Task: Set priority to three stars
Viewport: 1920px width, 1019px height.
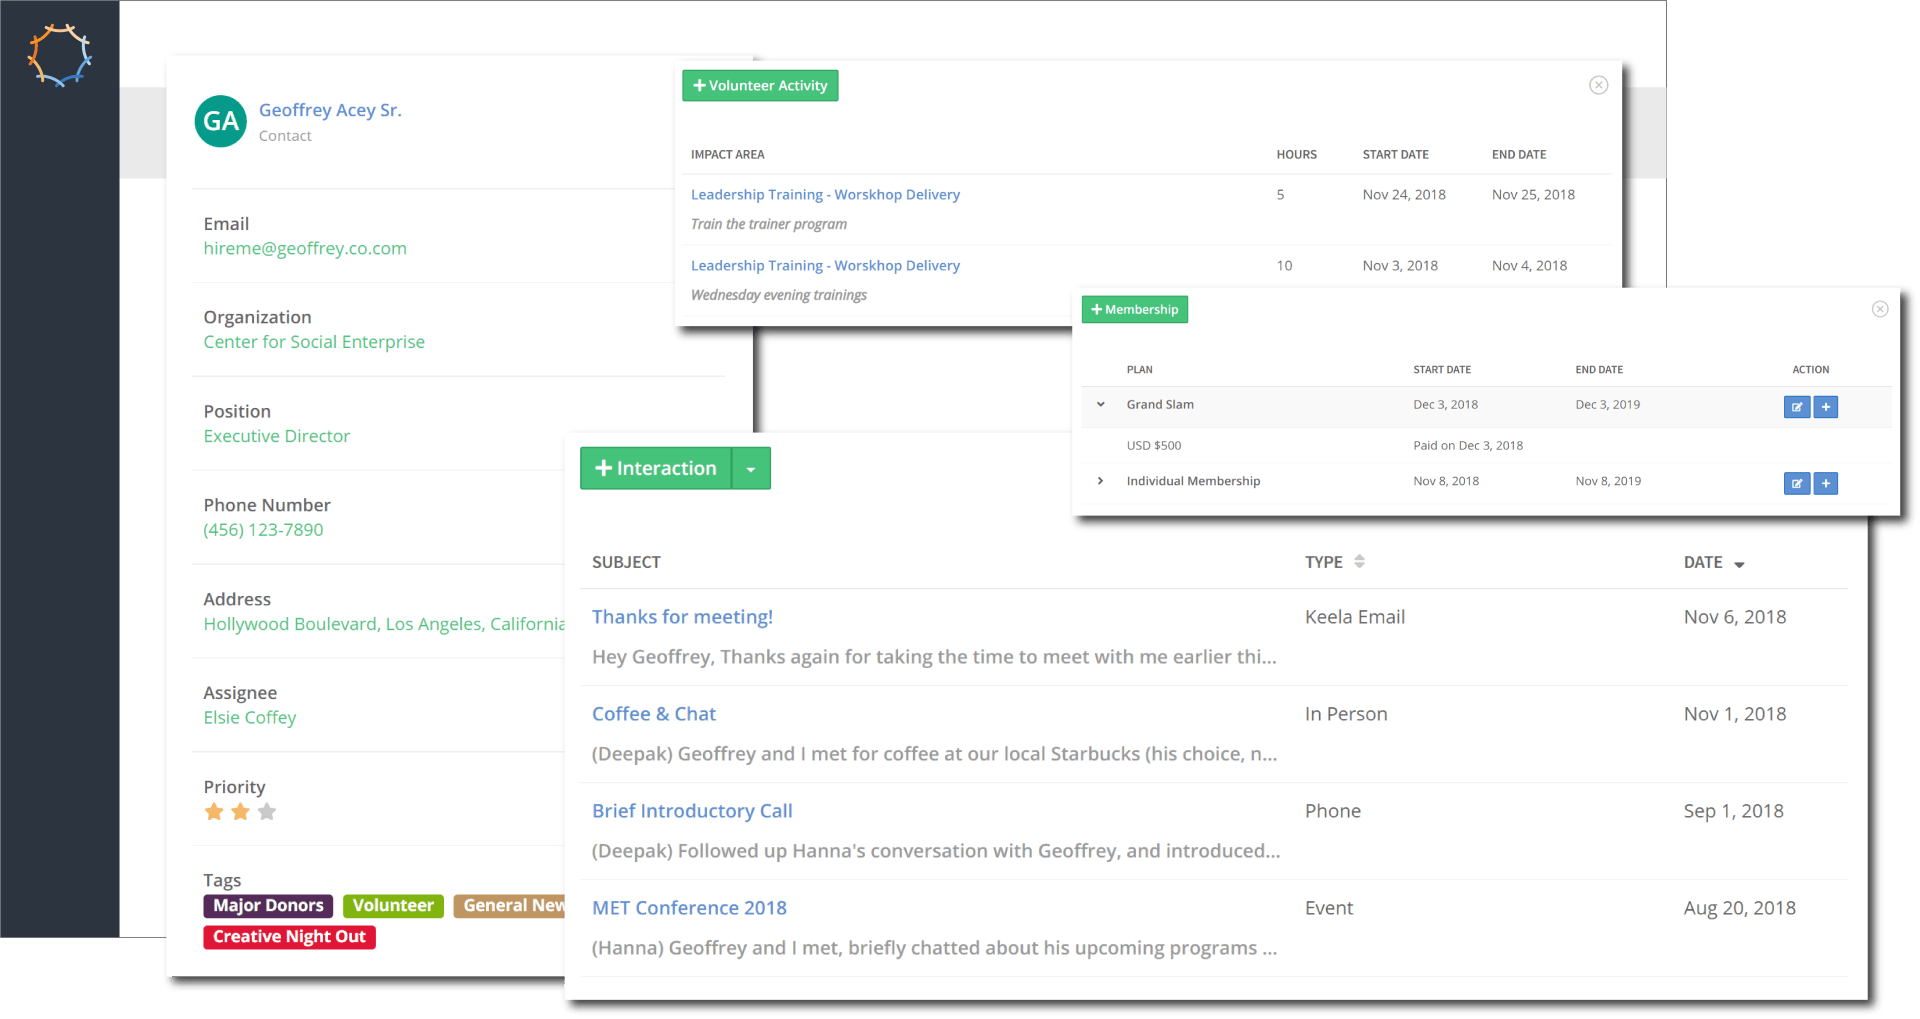Action: click(267, 812)
